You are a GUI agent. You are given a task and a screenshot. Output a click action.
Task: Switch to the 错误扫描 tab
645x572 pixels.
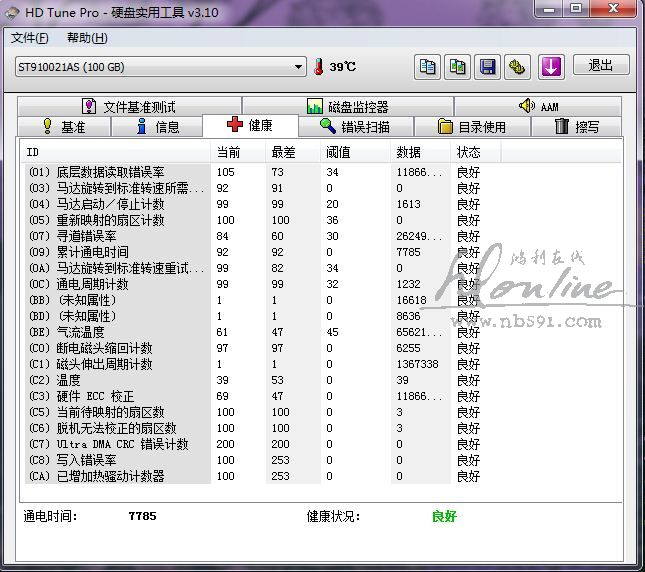click(x=354, y=127)
